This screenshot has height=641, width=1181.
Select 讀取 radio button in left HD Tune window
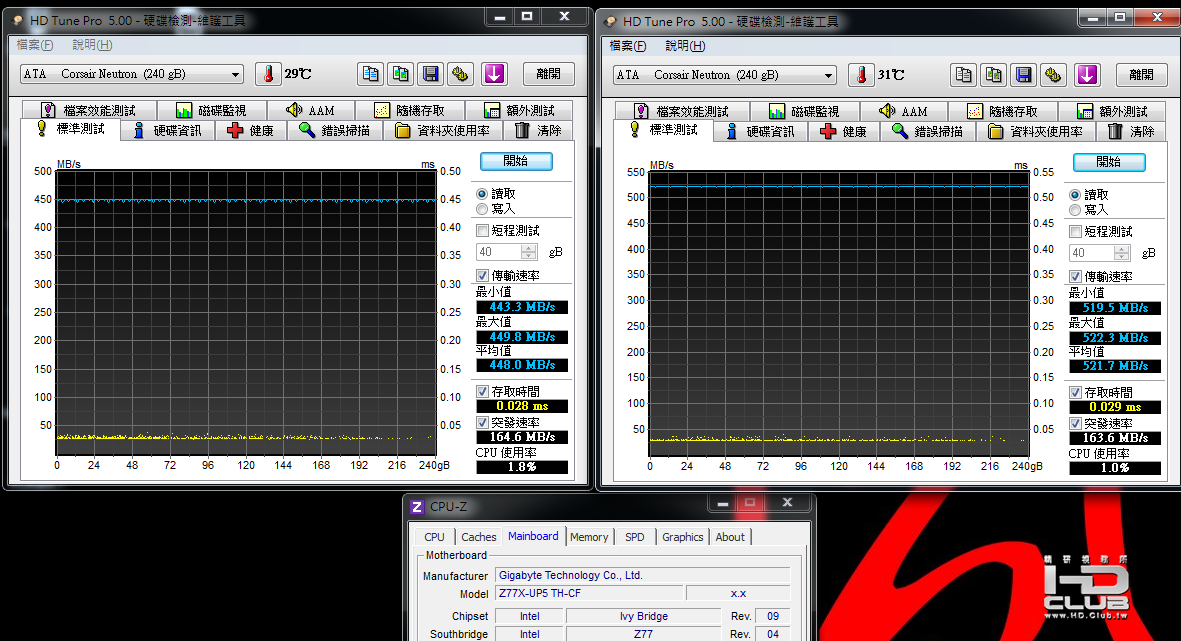point(482,194)
